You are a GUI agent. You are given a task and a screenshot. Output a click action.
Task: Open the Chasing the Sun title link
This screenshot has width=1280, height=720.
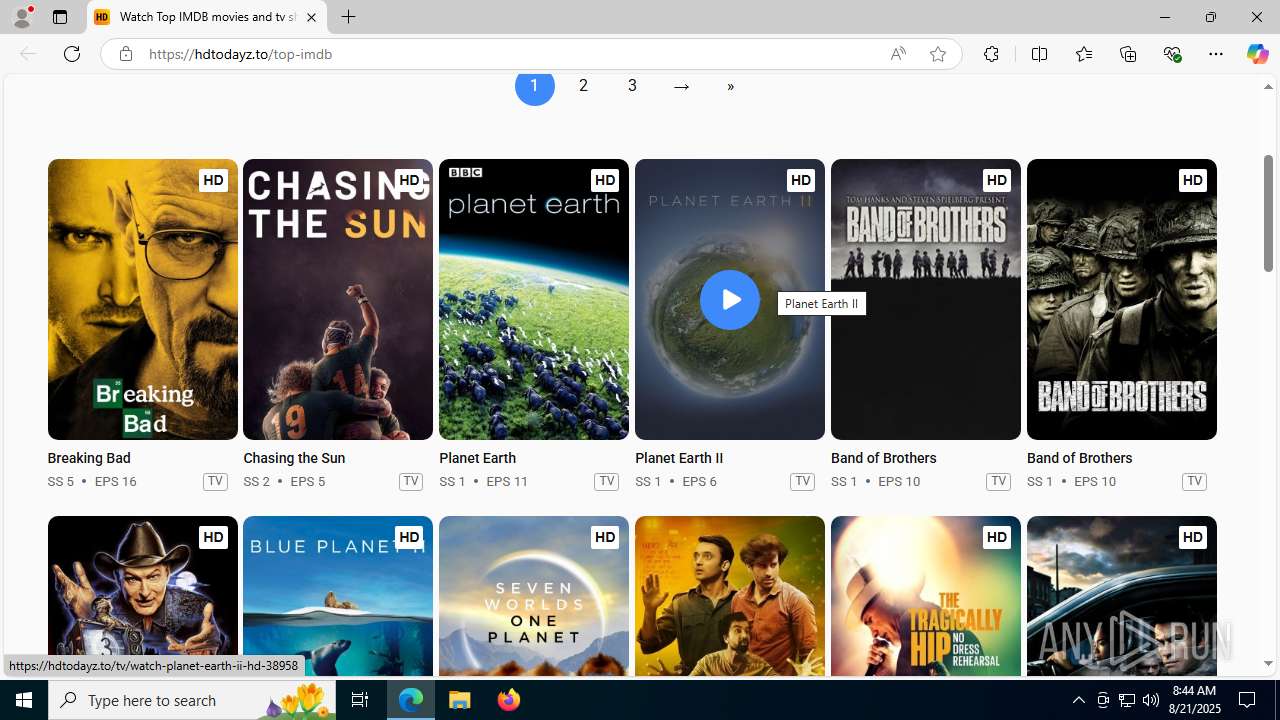294,458
